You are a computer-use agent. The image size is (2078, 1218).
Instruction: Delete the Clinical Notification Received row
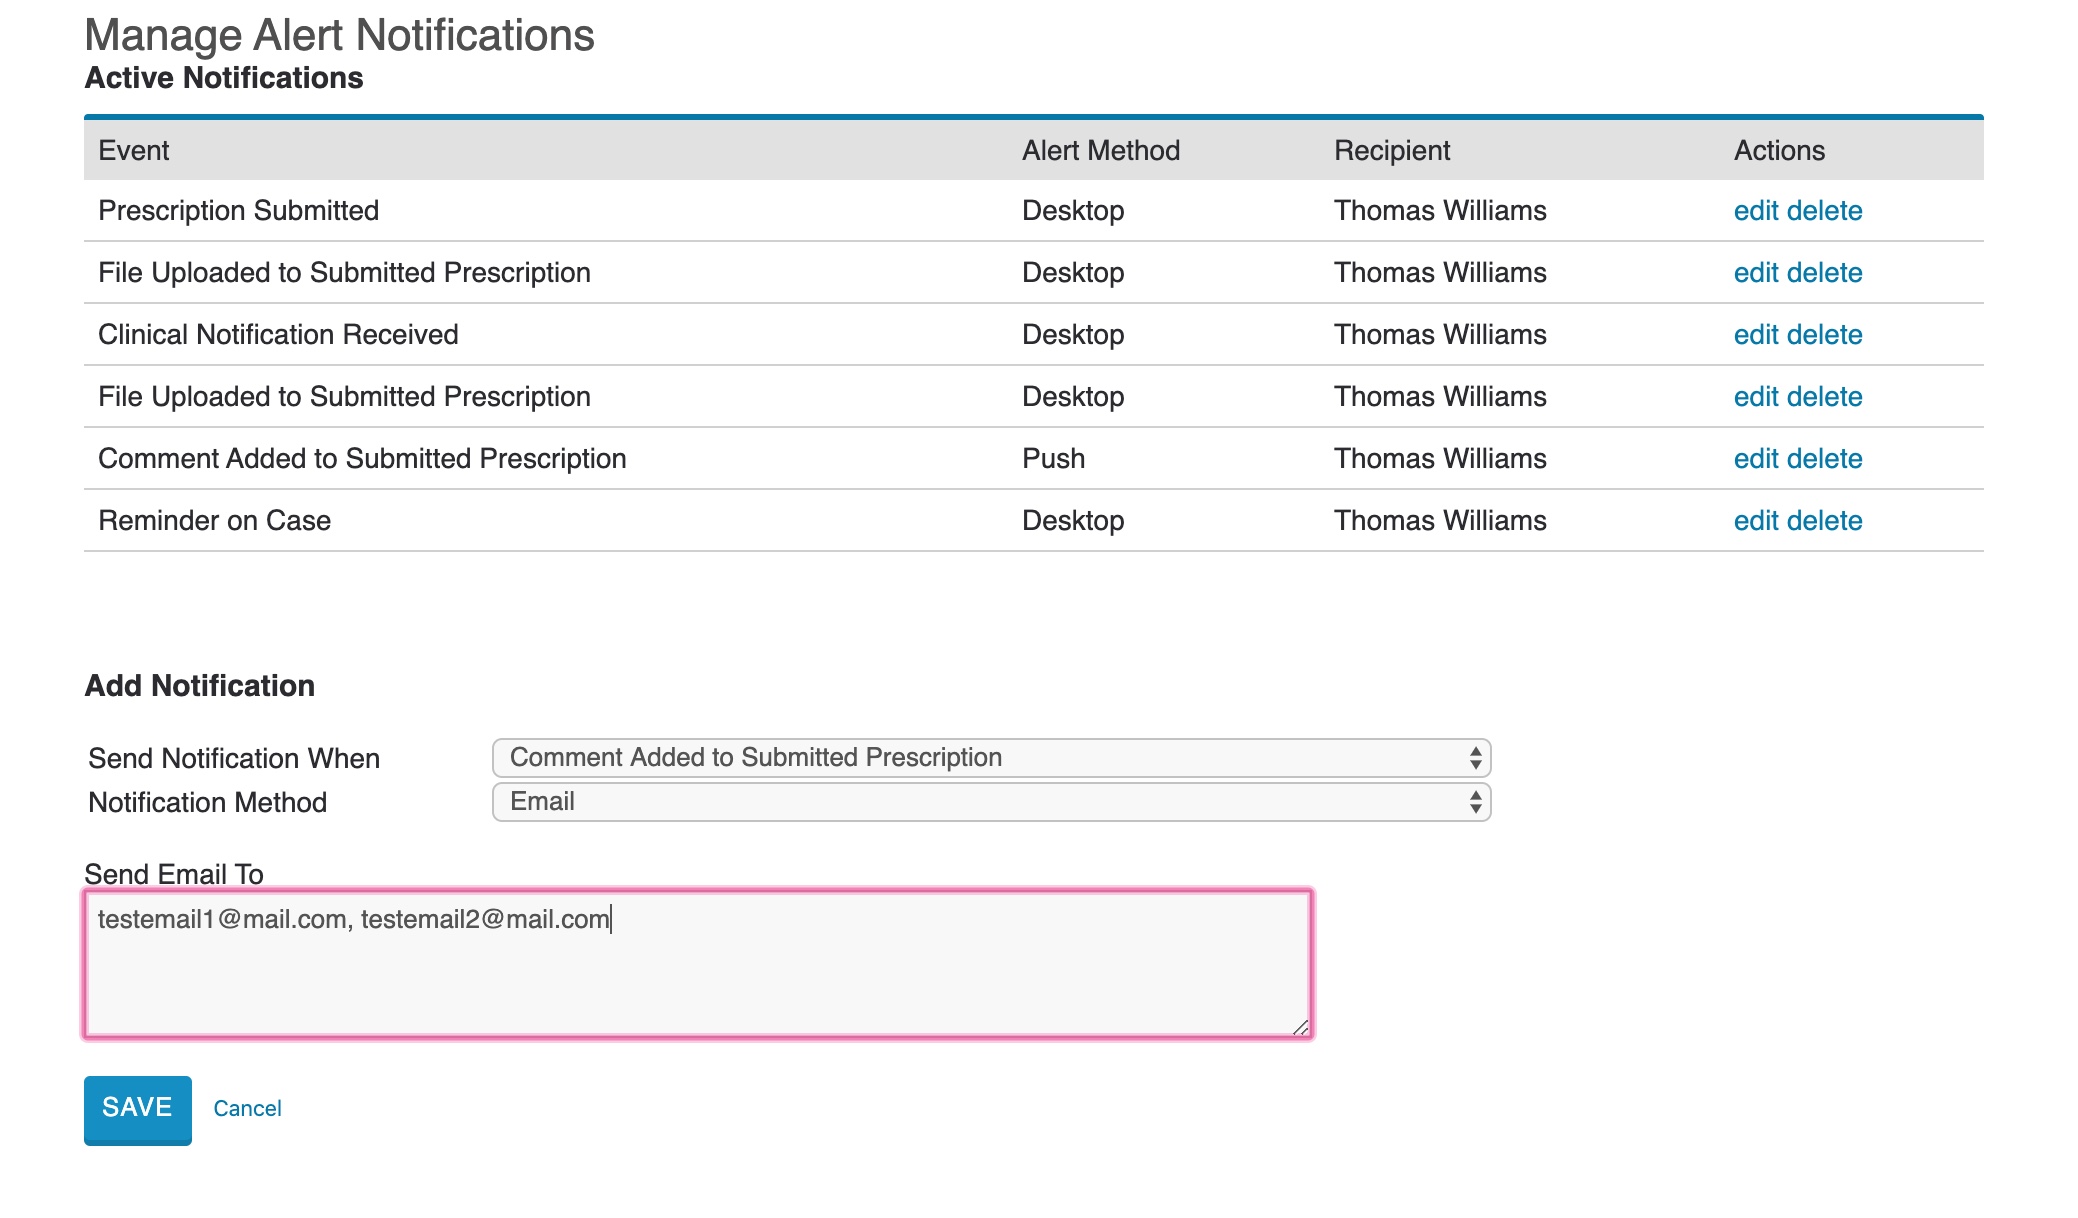tap(1824, 335)
